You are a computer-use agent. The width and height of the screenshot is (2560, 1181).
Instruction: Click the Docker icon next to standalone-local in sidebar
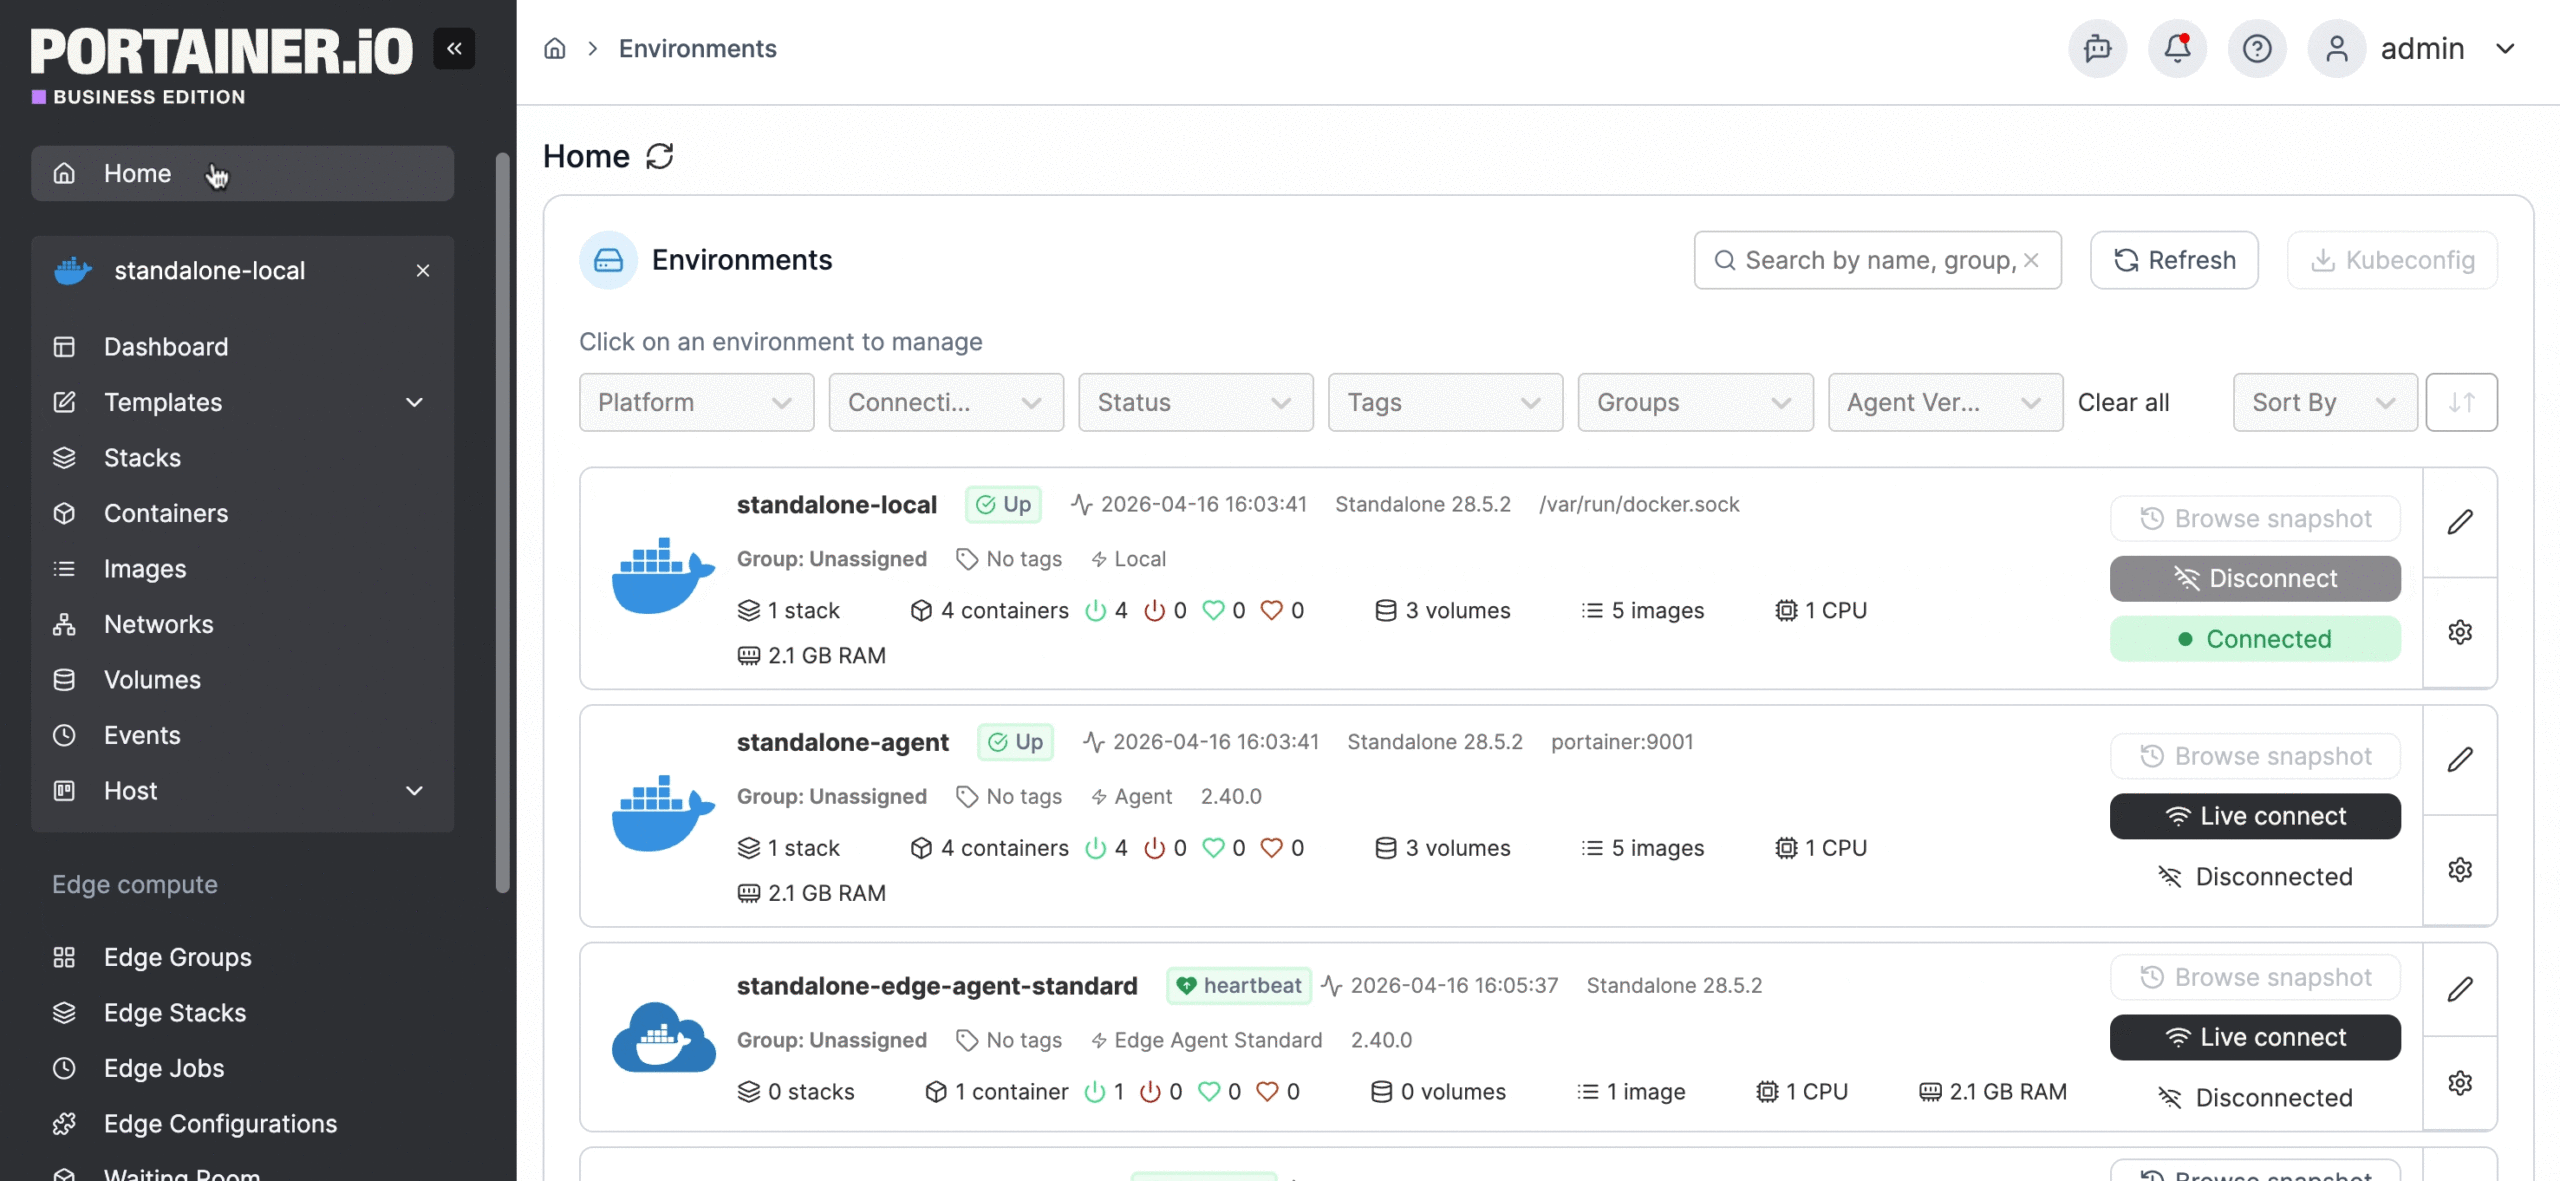[x=72, y=270]
